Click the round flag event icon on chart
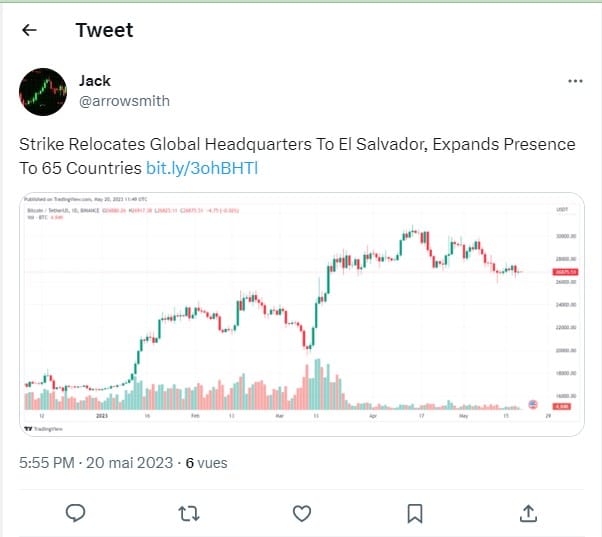 click(x=533, y=404)
